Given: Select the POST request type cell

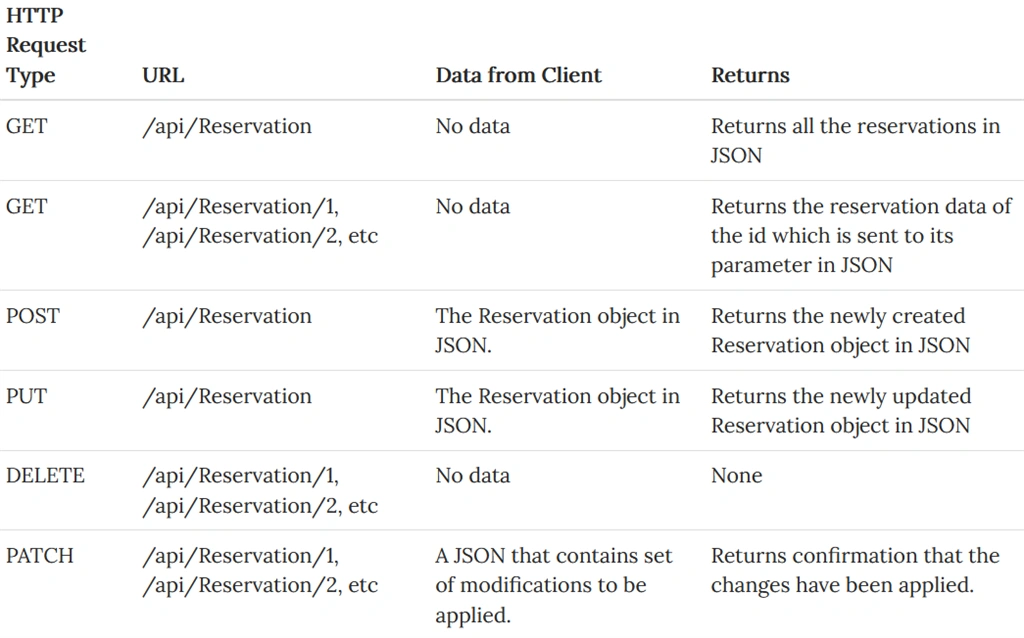Looking at the screenshot, I should click(33, 316).
